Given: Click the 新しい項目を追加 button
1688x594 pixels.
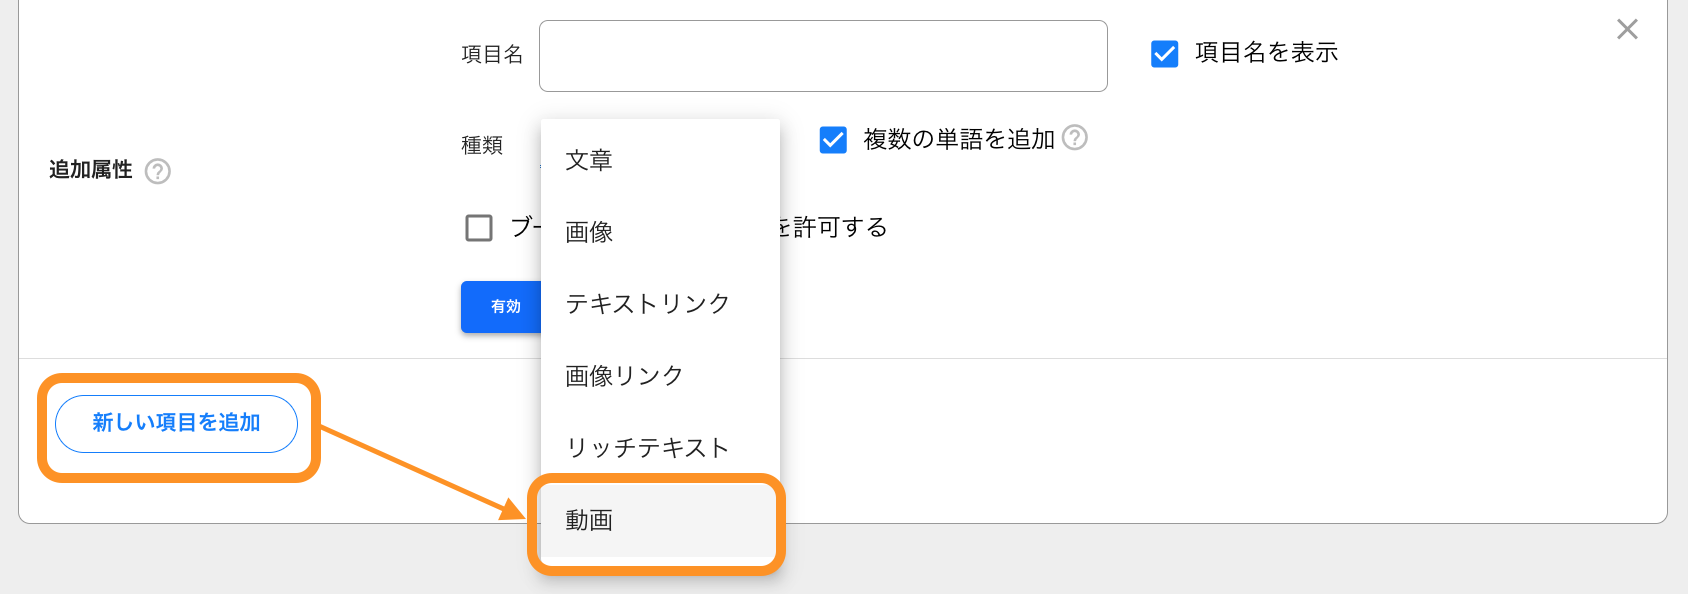Looking at the screenshot, I should click(176, 424).
